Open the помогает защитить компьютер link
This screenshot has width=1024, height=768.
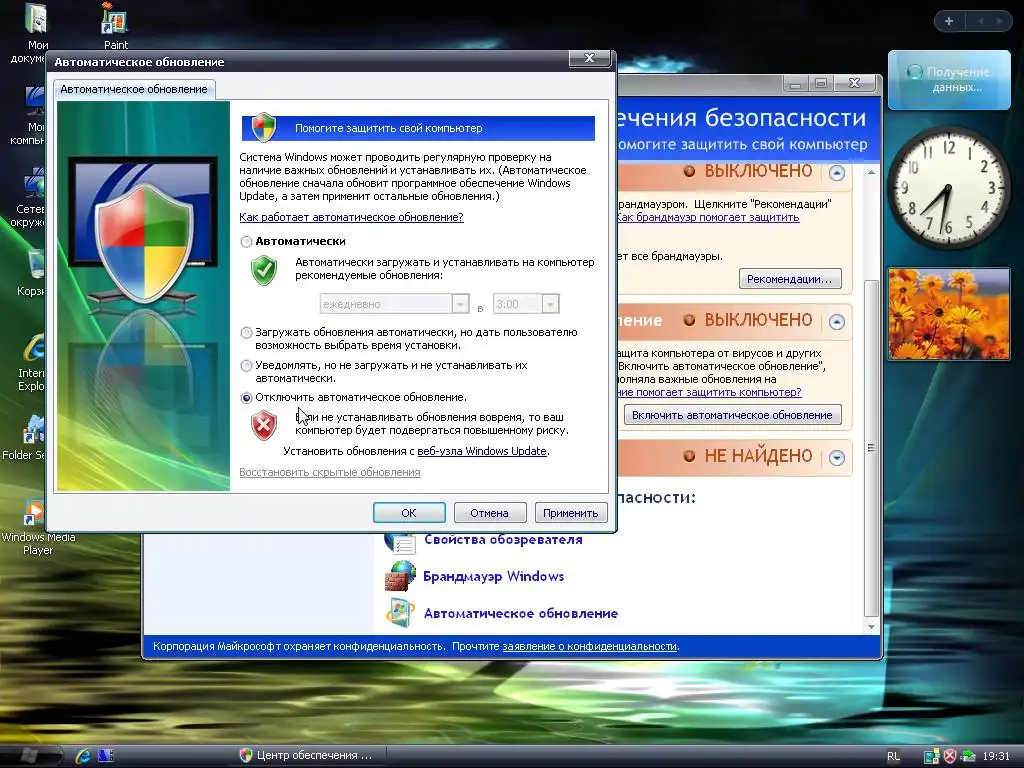click(709, 392)
